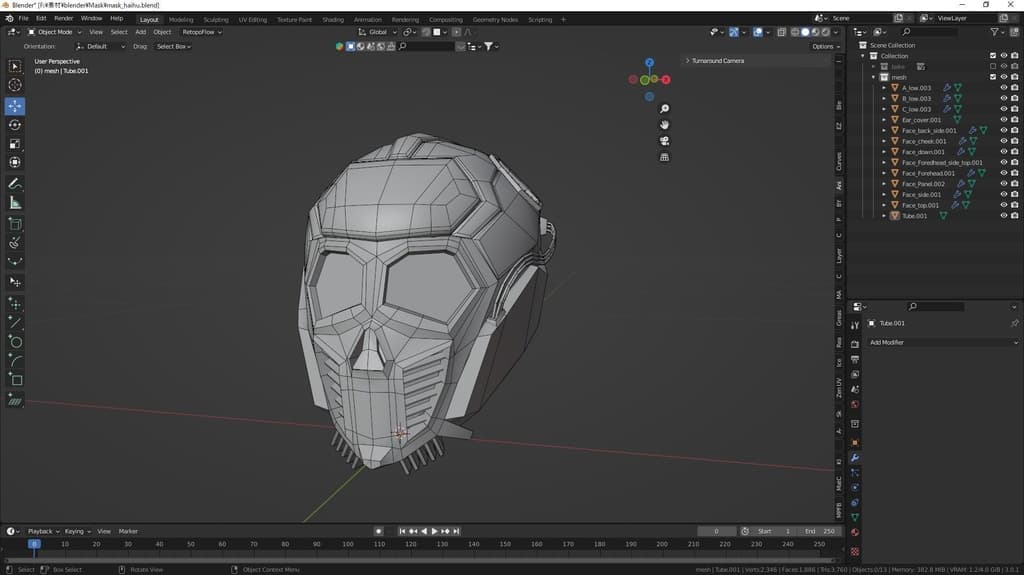This screenshot has width=1024, height=575.
Task: Activate the Scale tool
Action: 15,144
